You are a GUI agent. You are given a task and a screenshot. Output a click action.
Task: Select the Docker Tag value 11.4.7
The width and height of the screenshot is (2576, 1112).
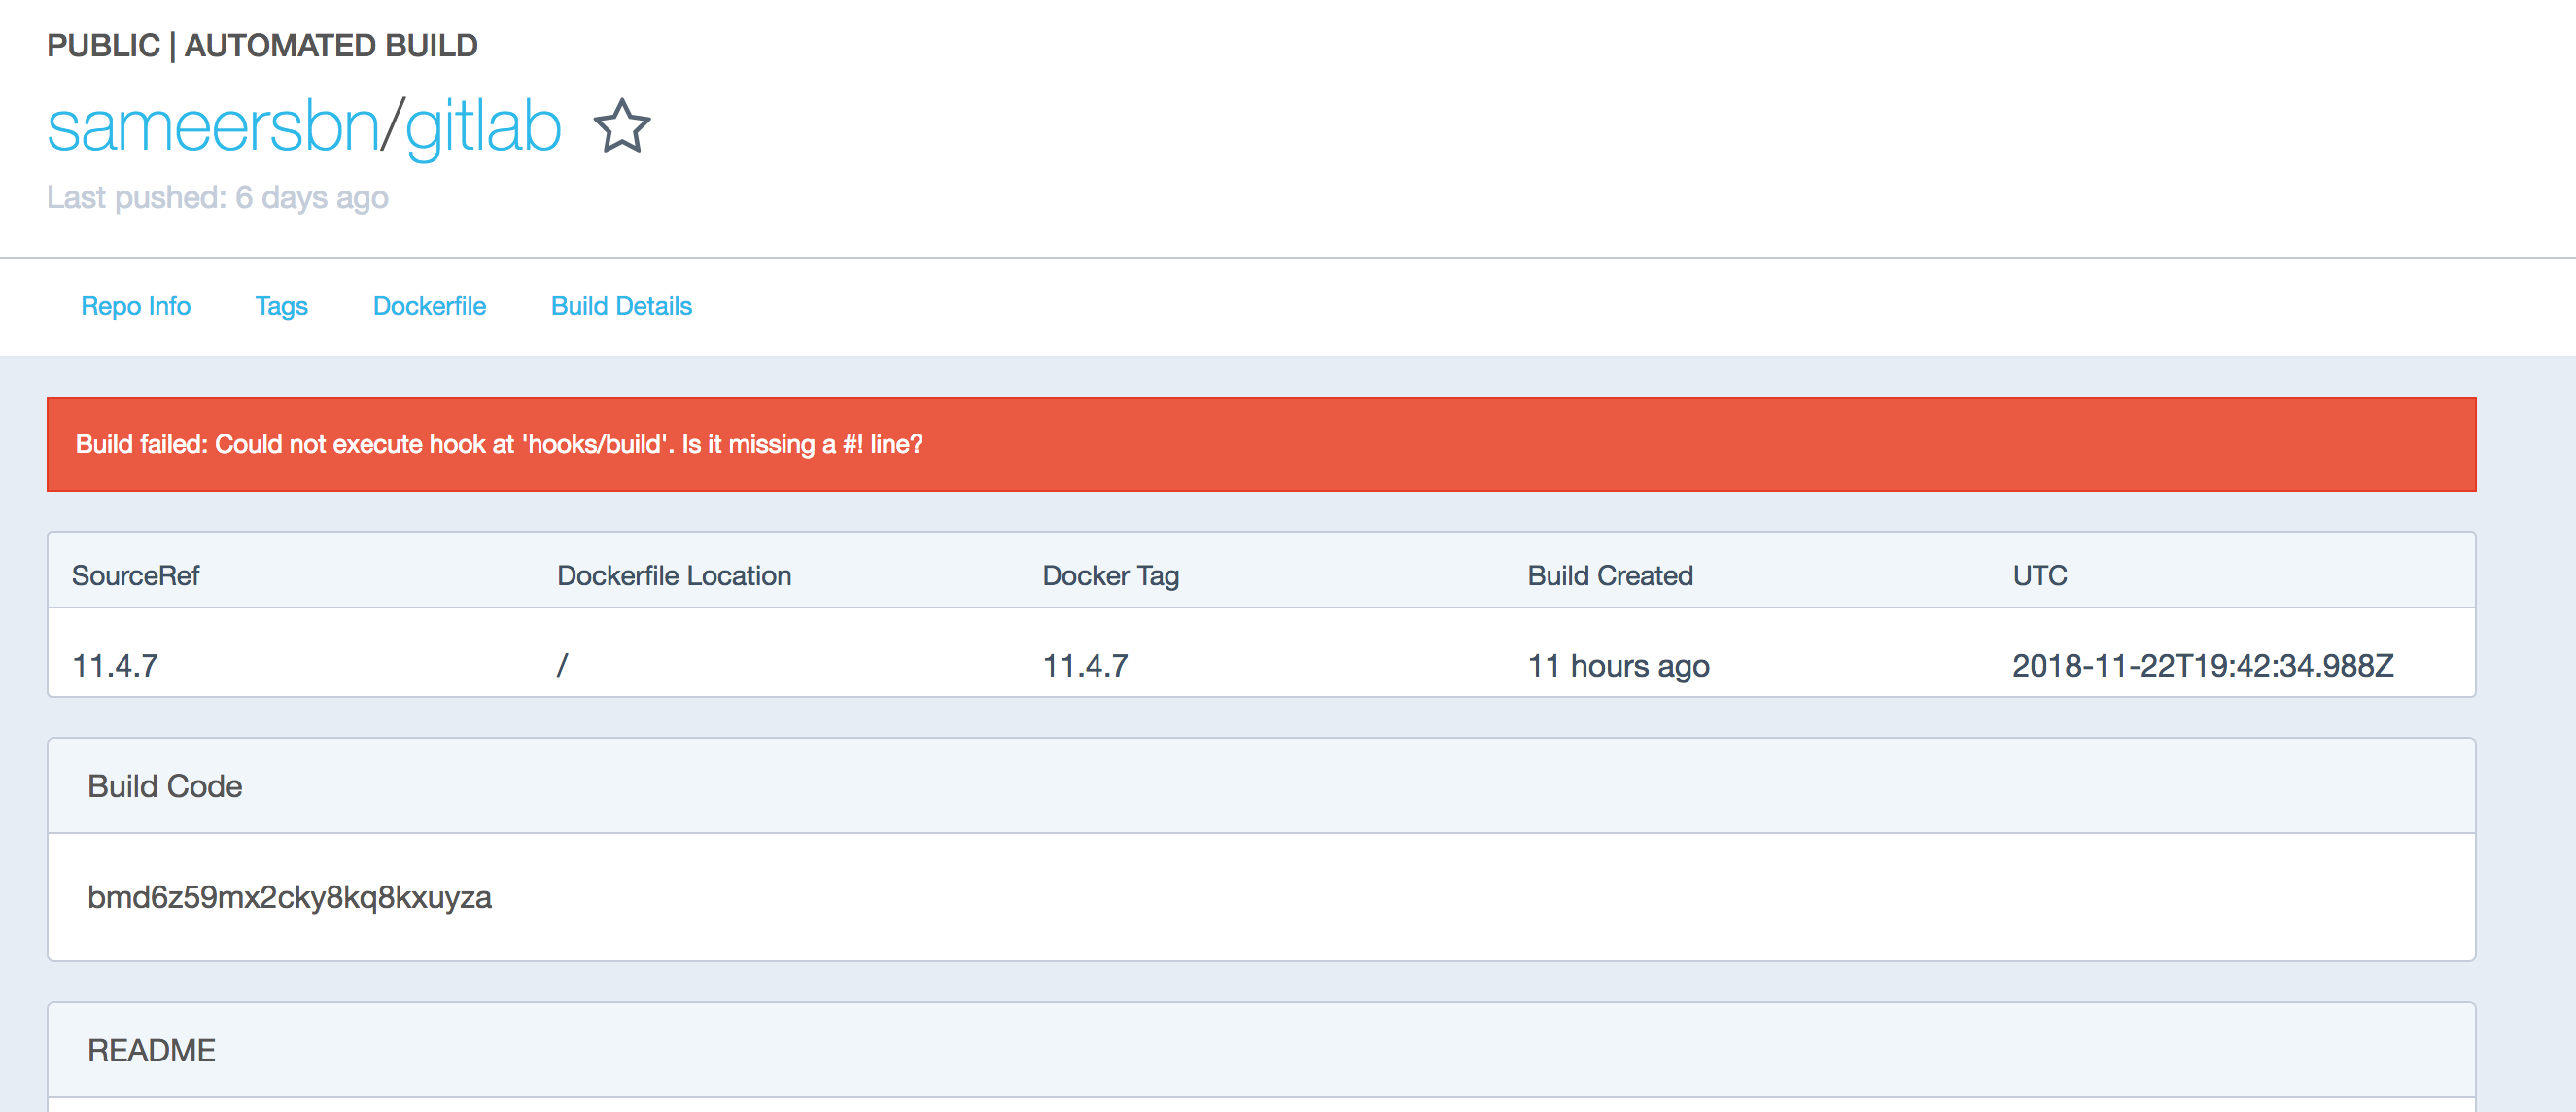tap(1085, 665)
